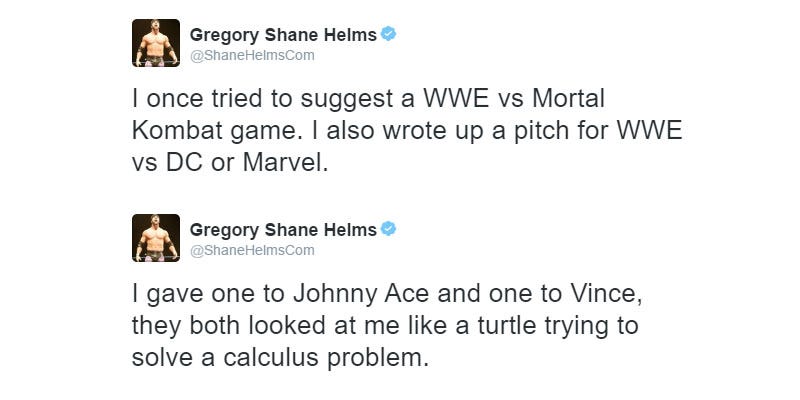Open the tweet about Johnny Ace and Vince
800x400 pixels.
387,326
